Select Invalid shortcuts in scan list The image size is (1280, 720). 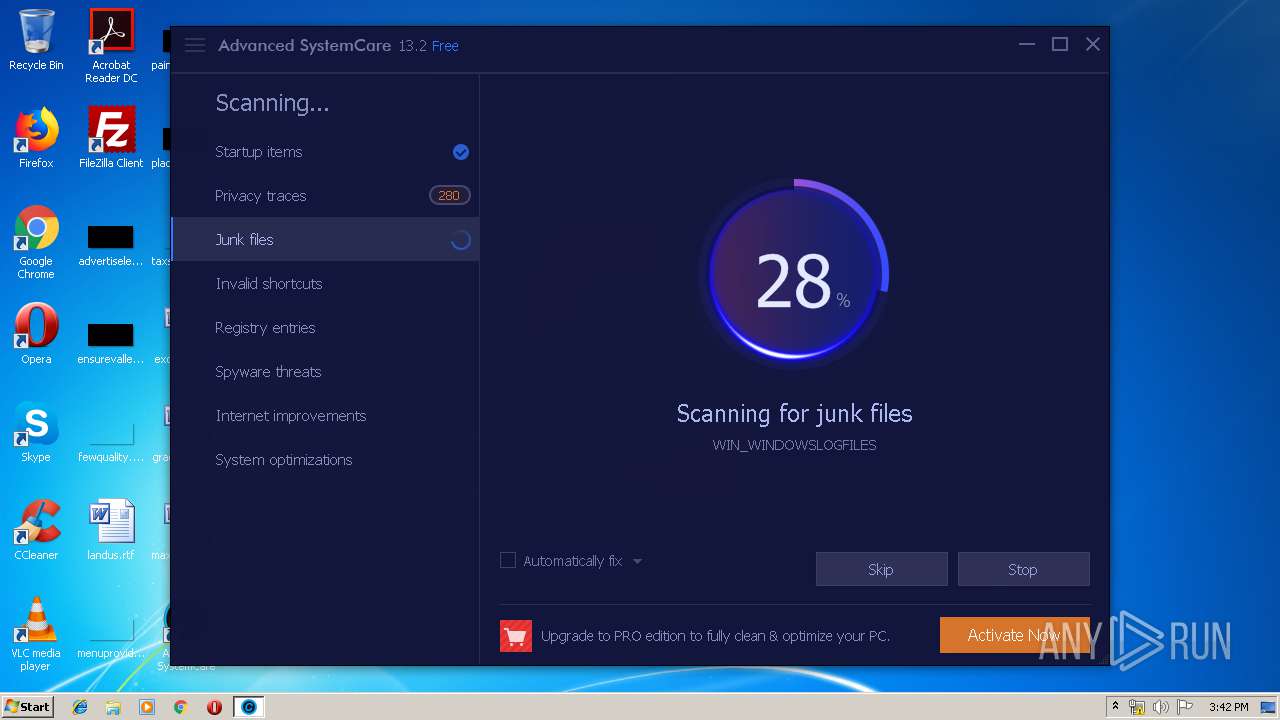[325, 284]
